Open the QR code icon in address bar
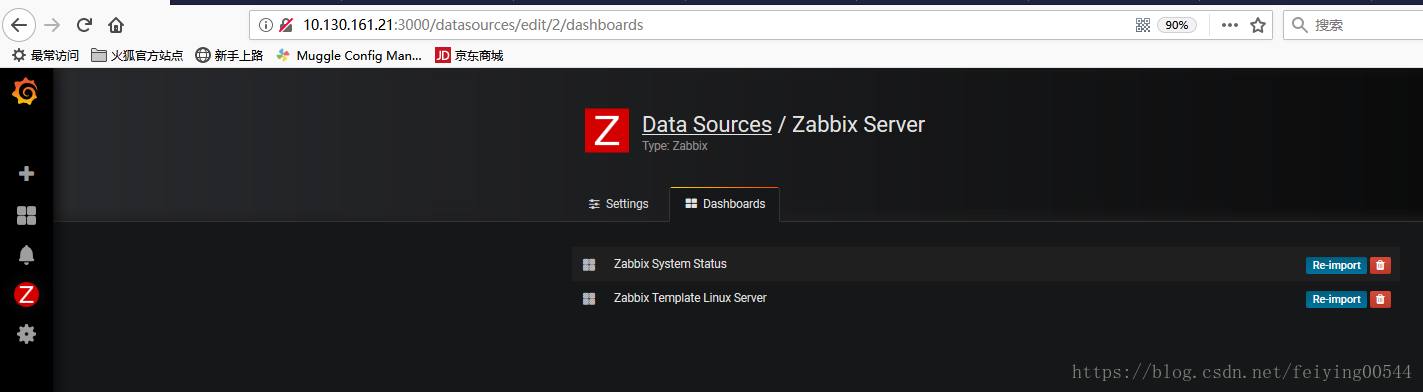1423x392 pixels. [1143, 25]
